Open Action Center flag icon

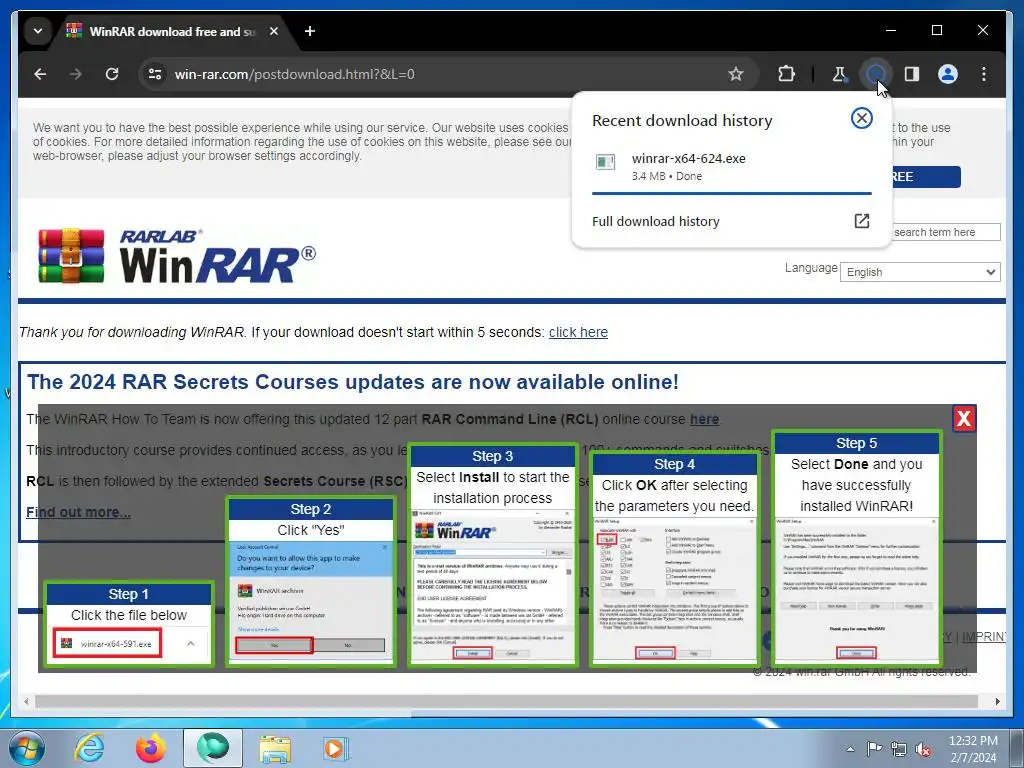click(x=874, y=749)
